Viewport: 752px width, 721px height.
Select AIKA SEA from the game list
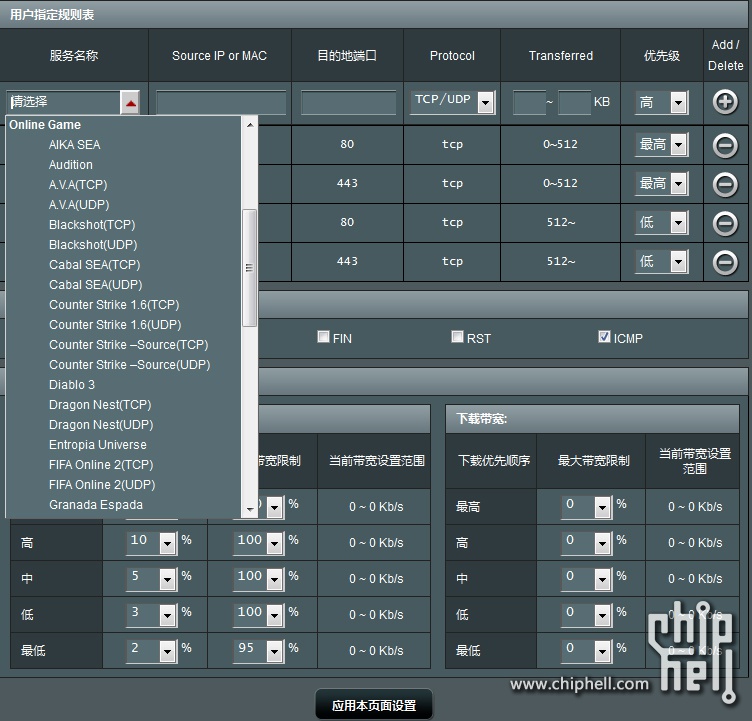coord(75,145)
